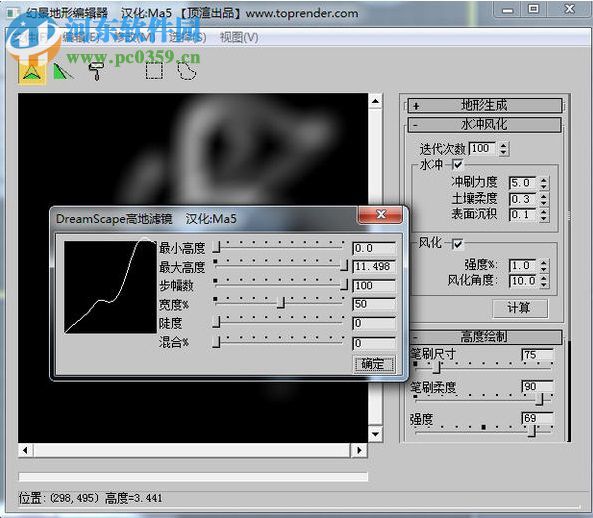Click the 最小高度 slider handle
Screen dimensions: 593x518
[216, 247]
